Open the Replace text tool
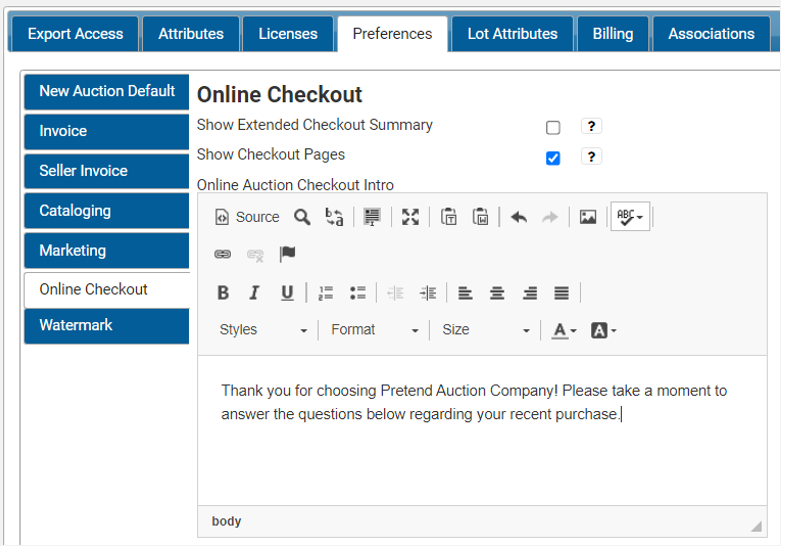The height and width of the screenshot is (551, 789). click(x=334, y=217)
